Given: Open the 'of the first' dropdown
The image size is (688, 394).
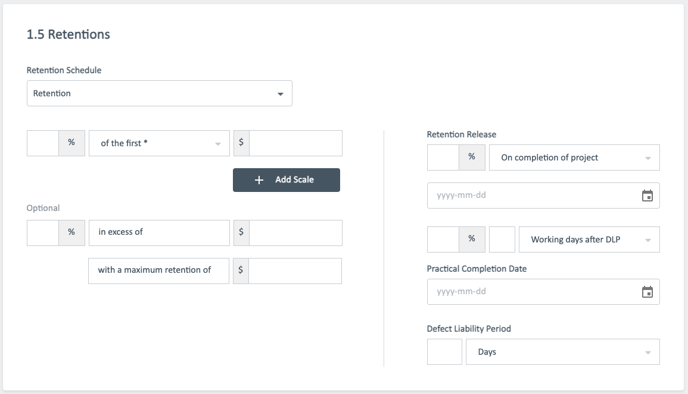Looking at the screenshot, I should (x=159, y=143).
